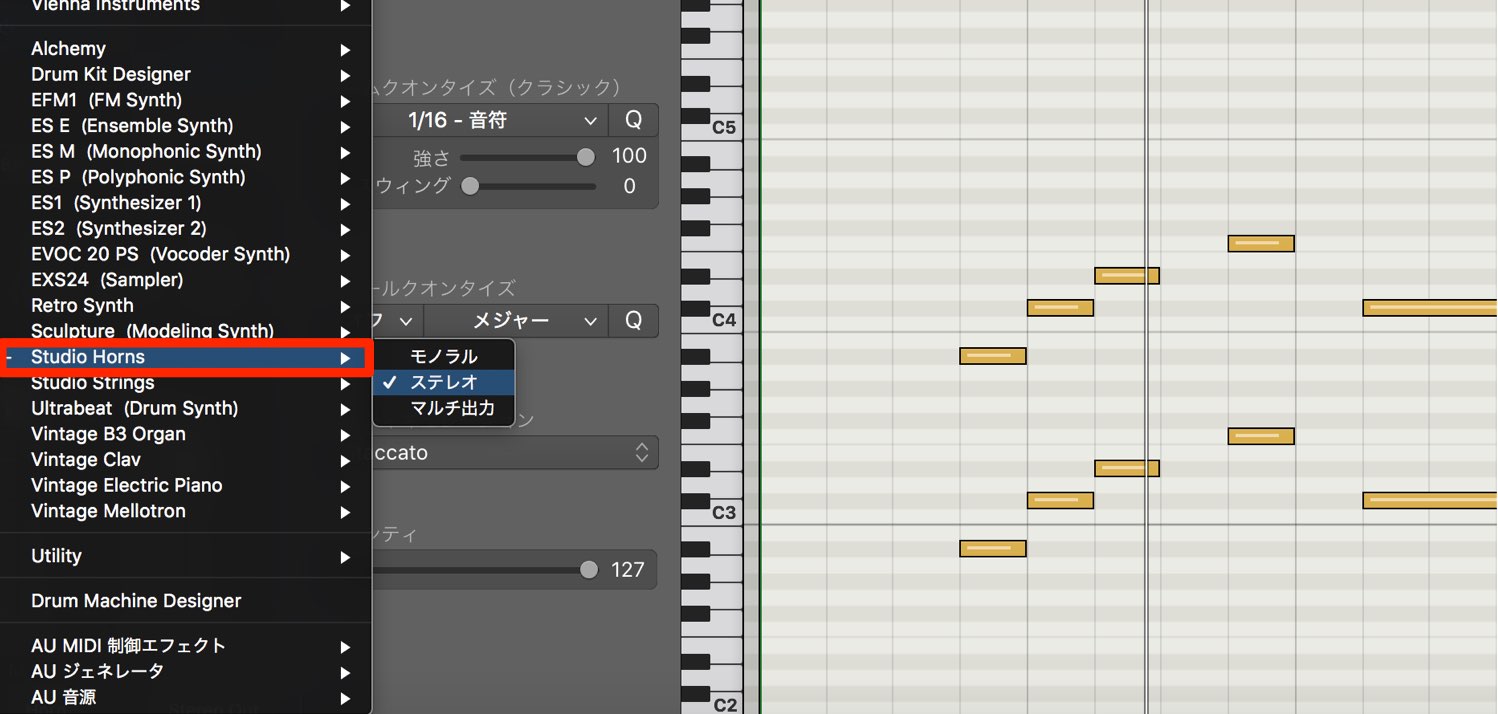1498x714 pixels.
Task: Open the Studio Strings submenu
Action: pos(186,382)
